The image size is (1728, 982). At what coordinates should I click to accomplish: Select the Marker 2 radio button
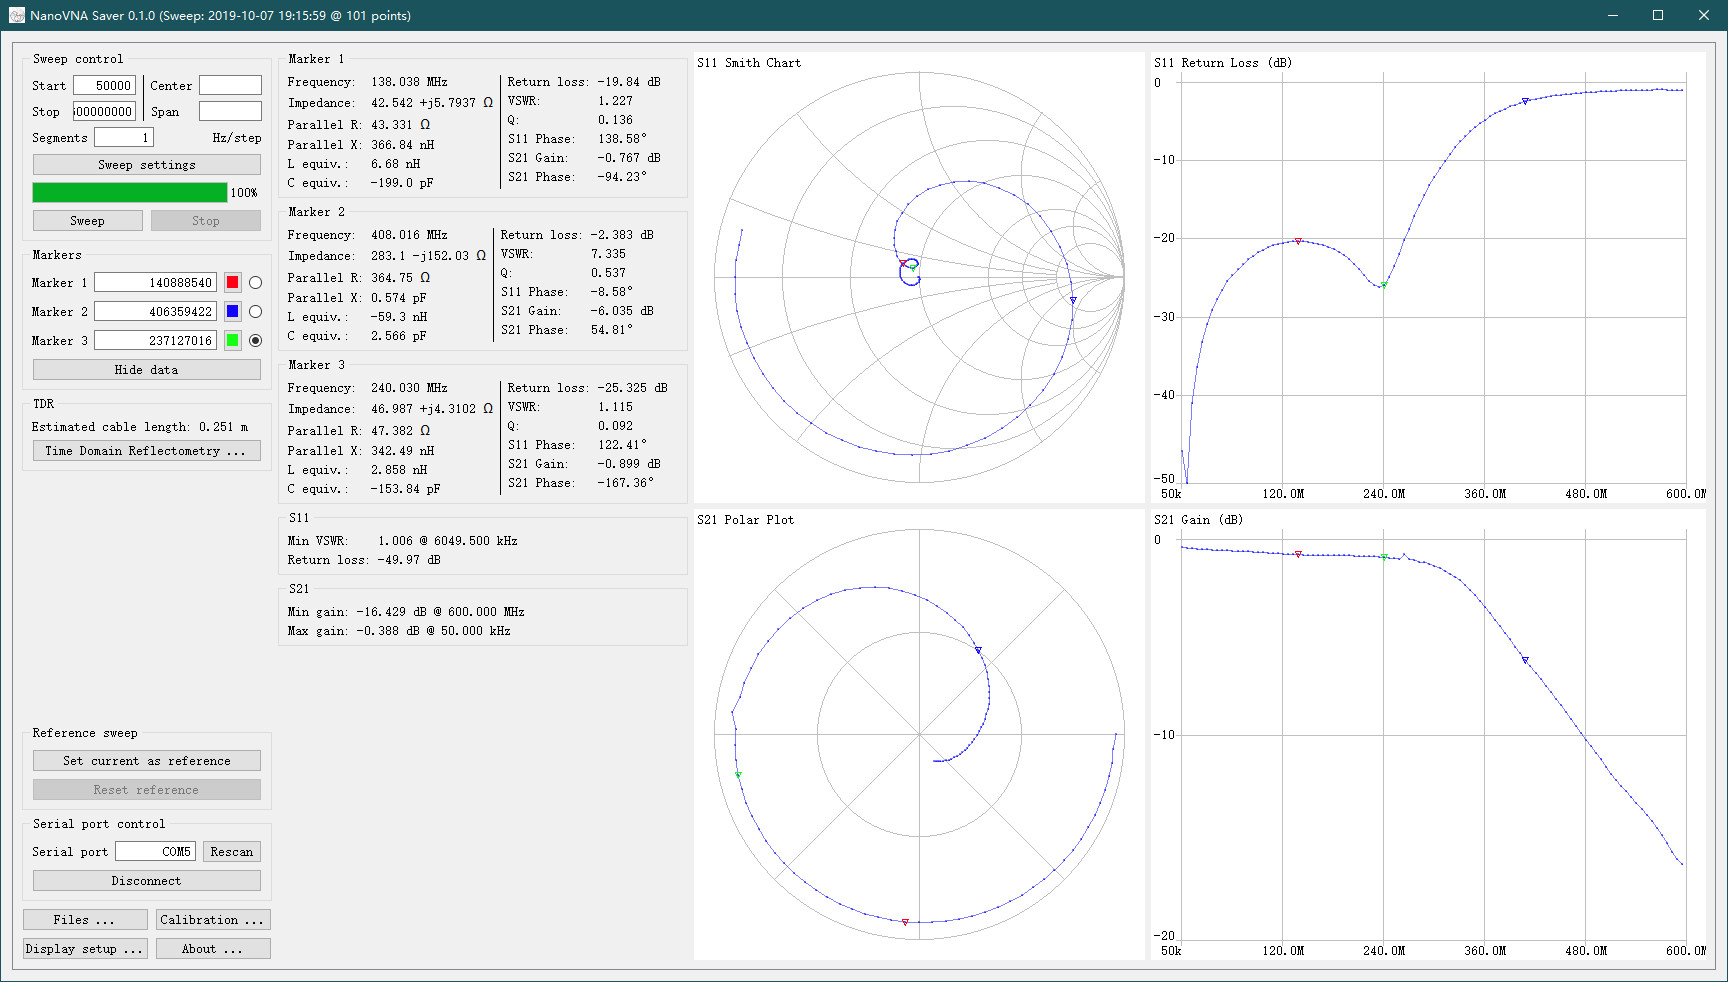click(255, 312)
